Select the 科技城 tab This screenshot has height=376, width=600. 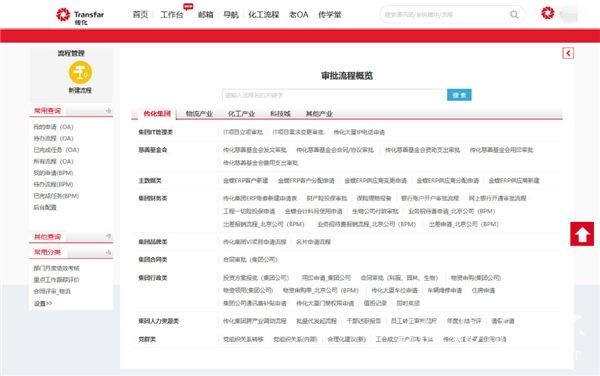[280, 114]
